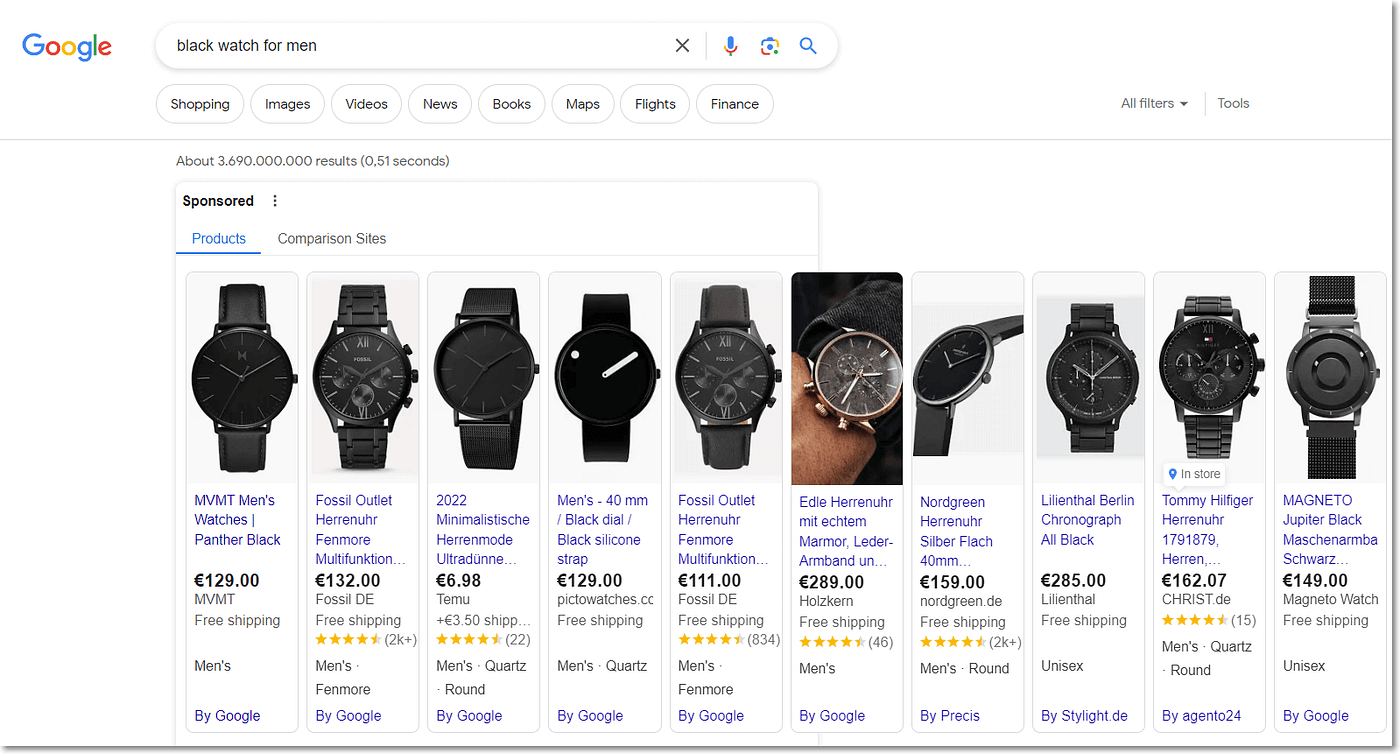
Task: Open Men's 40 mm Black dial link
Action: coord(603,530)
